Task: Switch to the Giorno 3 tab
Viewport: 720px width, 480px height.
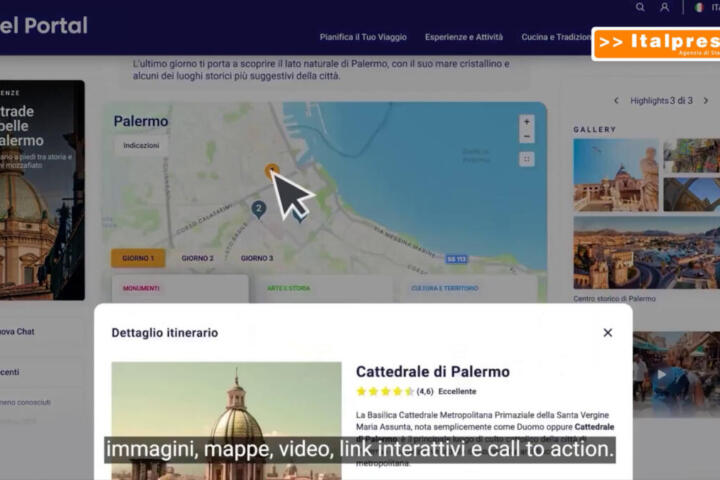Action: pyautogui.click(x=257, y=258)
